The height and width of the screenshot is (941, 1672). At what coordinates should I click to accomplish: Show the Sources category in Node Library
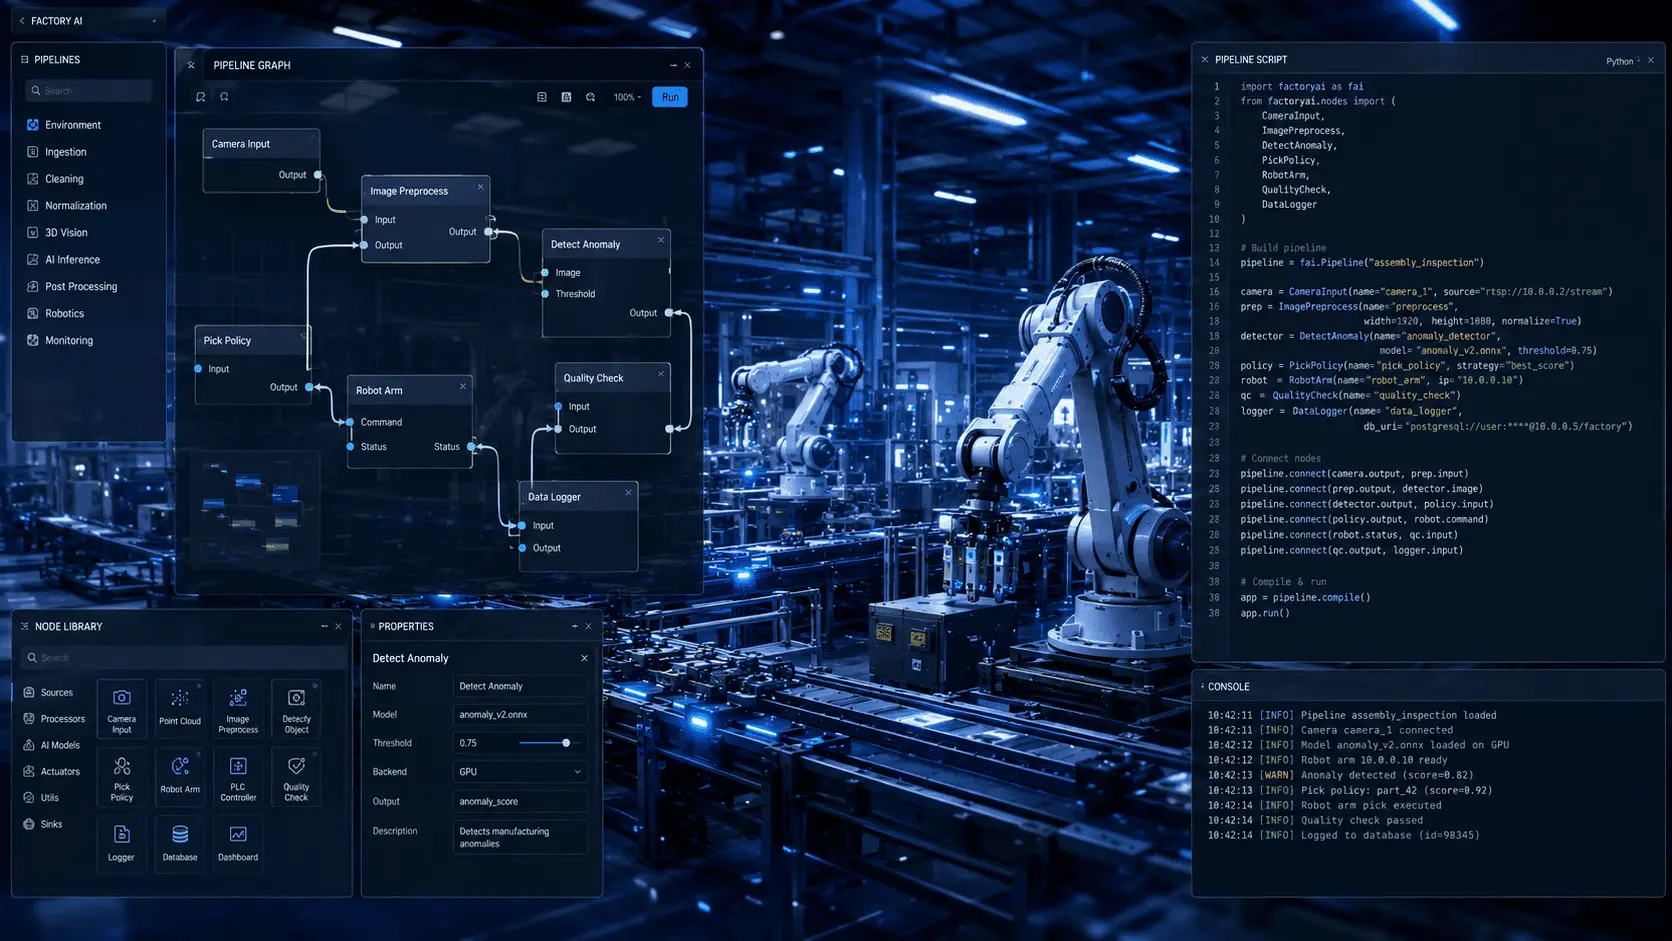(48, 693)
